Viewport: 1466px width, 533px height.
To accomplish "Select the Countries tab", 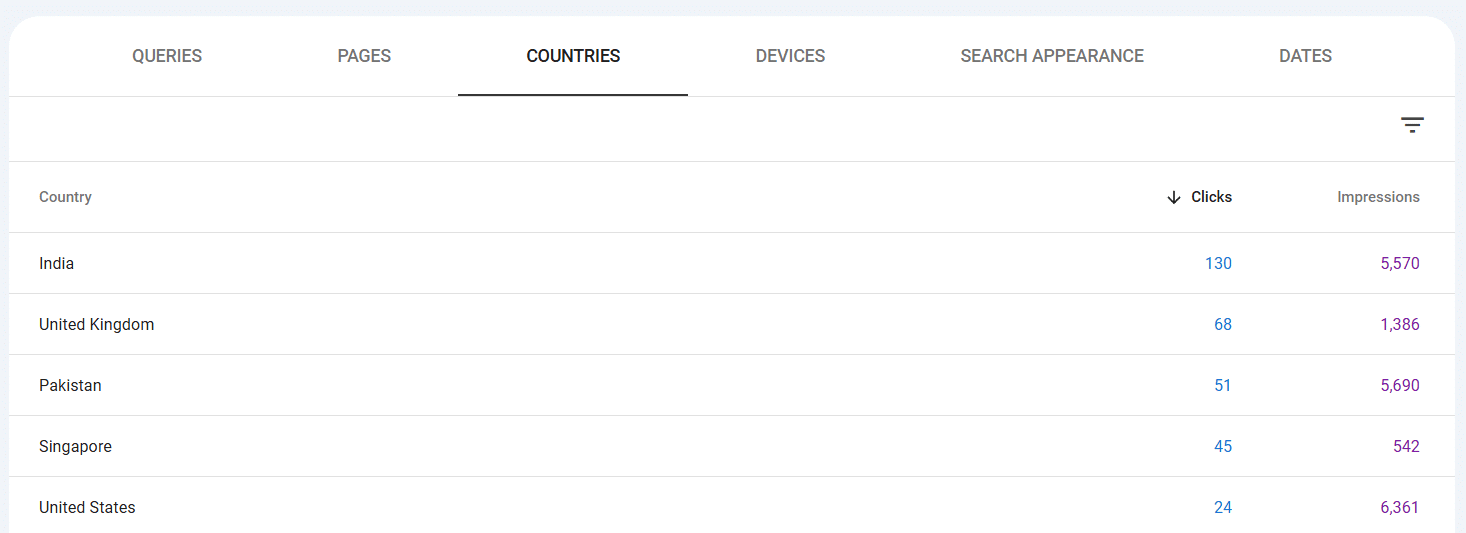I will [573, 56].
